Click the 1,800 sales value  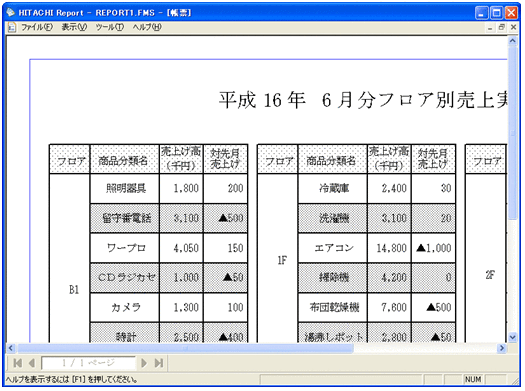(x=186, y=188)
